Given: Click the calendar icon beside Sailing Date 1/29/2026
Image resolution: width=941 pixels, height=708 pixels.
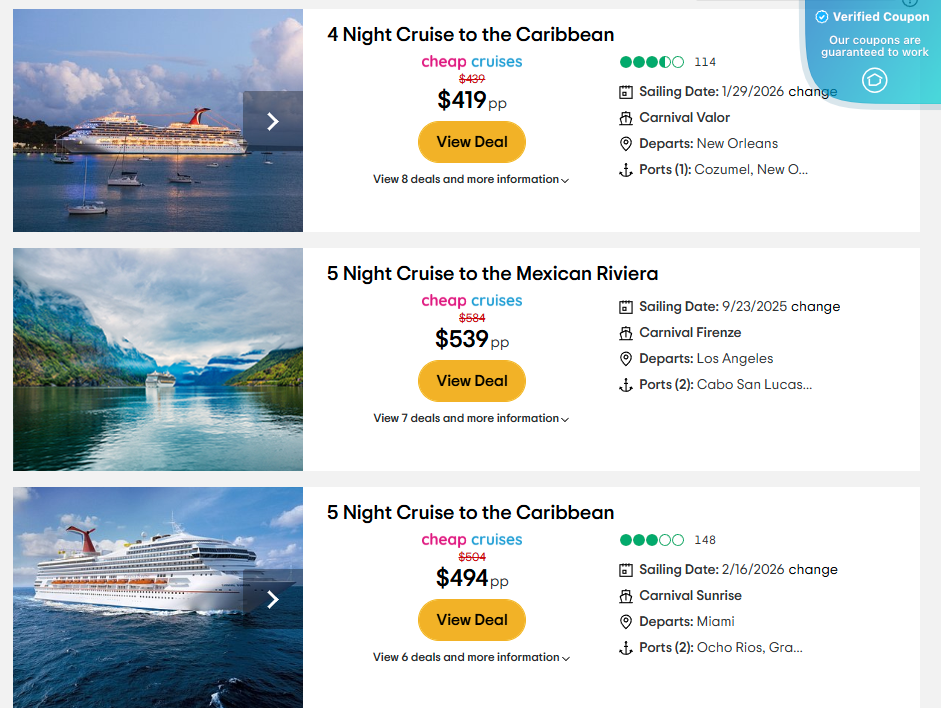Looking at the screenshot, I should (625, 91).
